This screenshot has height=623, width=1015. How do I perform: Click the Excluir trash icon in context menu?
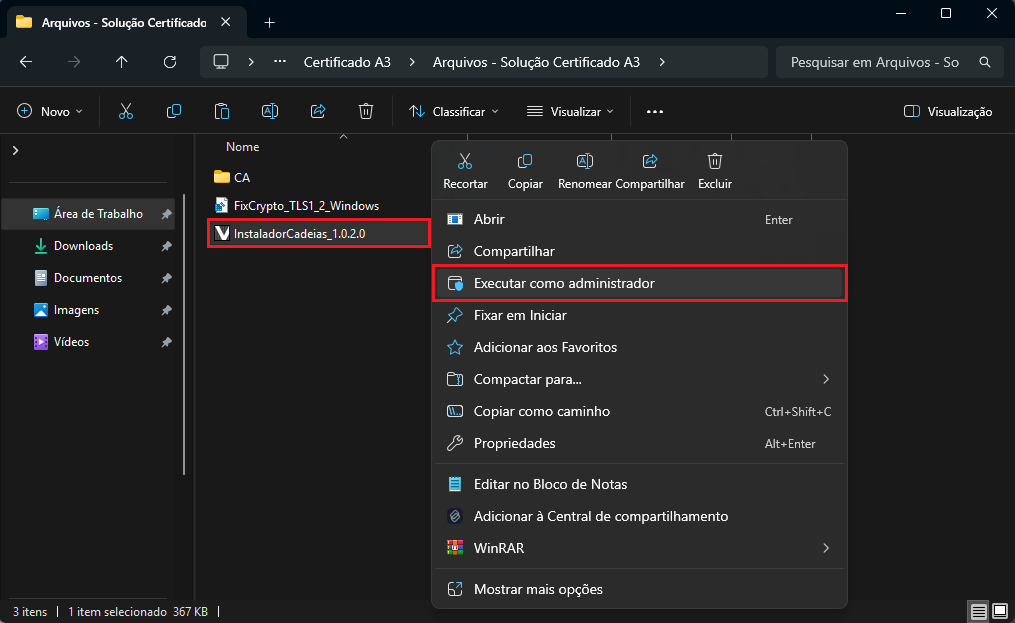(x=714, y=162)
